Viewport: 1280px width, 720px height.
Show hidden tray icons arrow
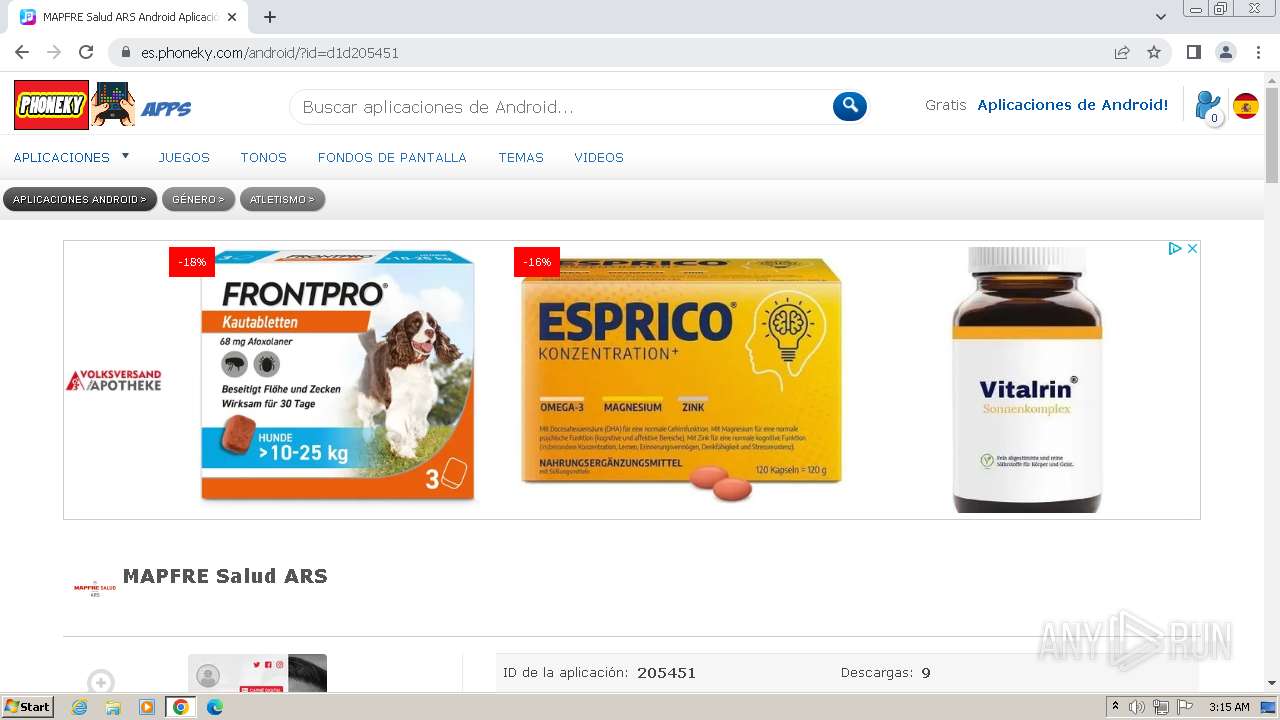click(x=1116, y=707)
